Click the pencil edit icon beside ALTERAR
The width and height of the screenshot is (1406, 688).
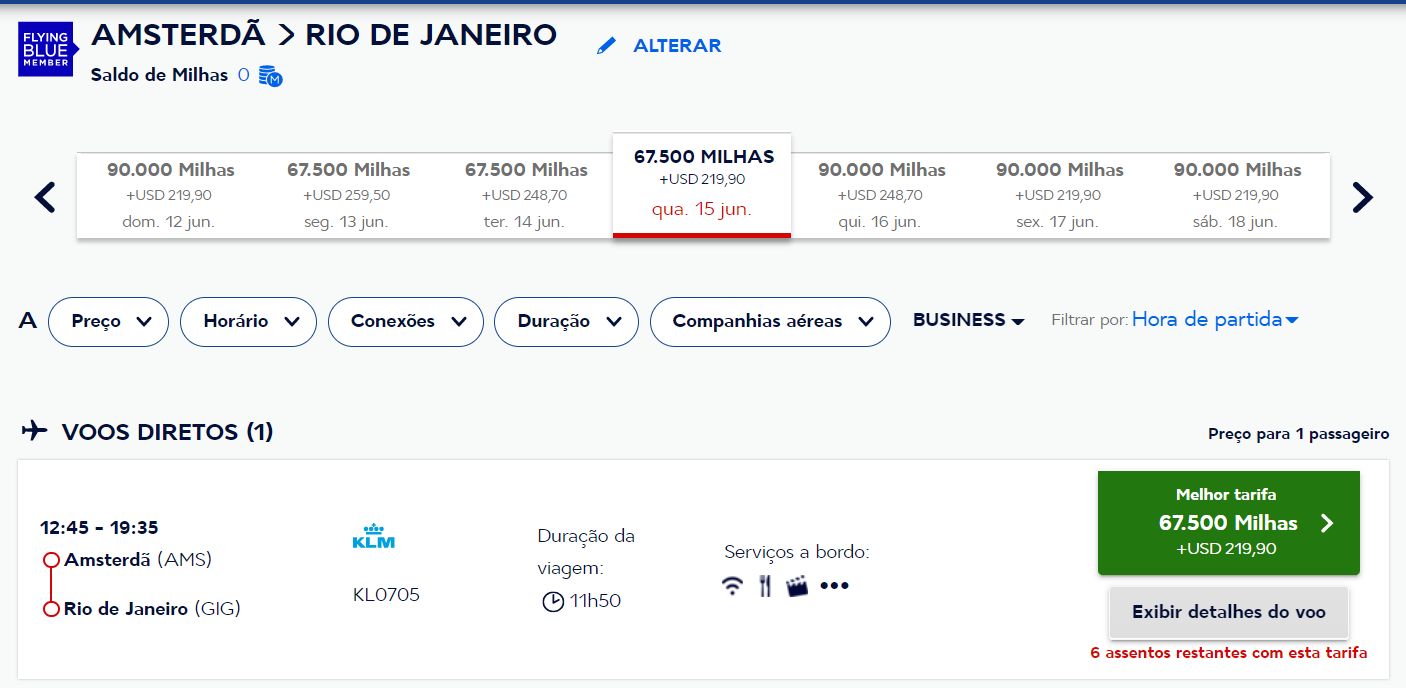[x=606, y=46]
